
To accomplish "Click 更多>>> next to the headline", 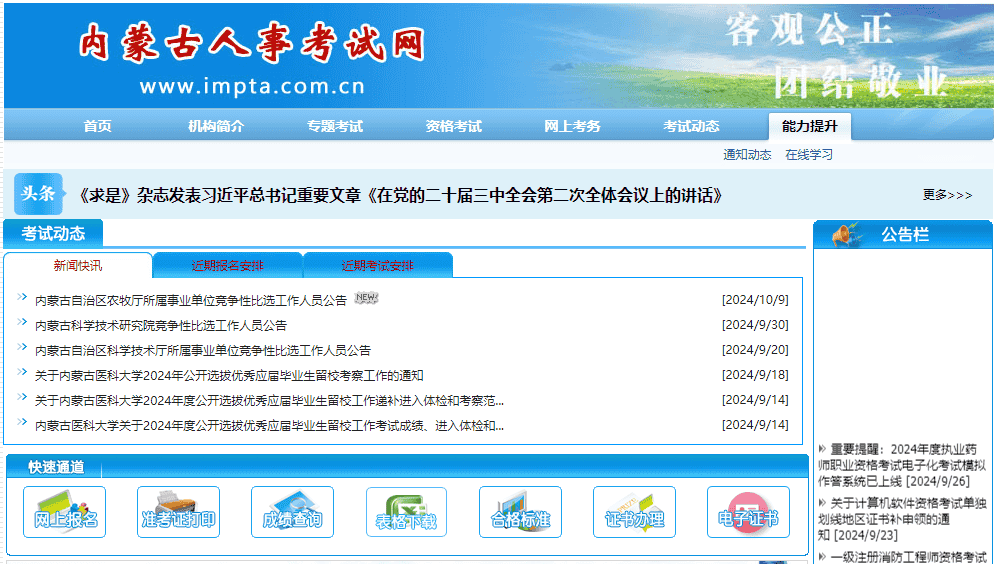I will (946, 195).
